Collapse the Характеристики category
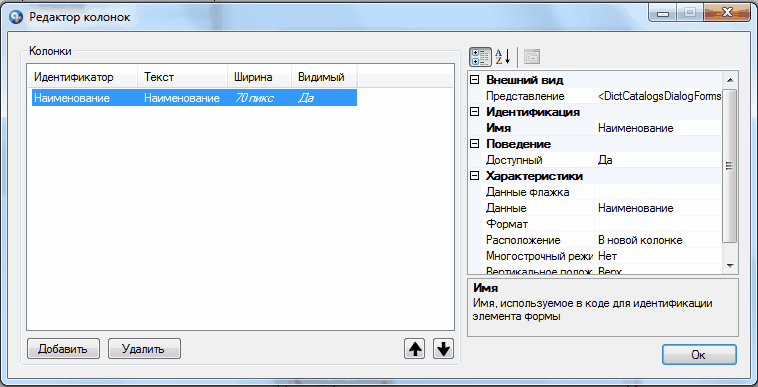This screenshot has width=758, height=387. coord(475,176)
